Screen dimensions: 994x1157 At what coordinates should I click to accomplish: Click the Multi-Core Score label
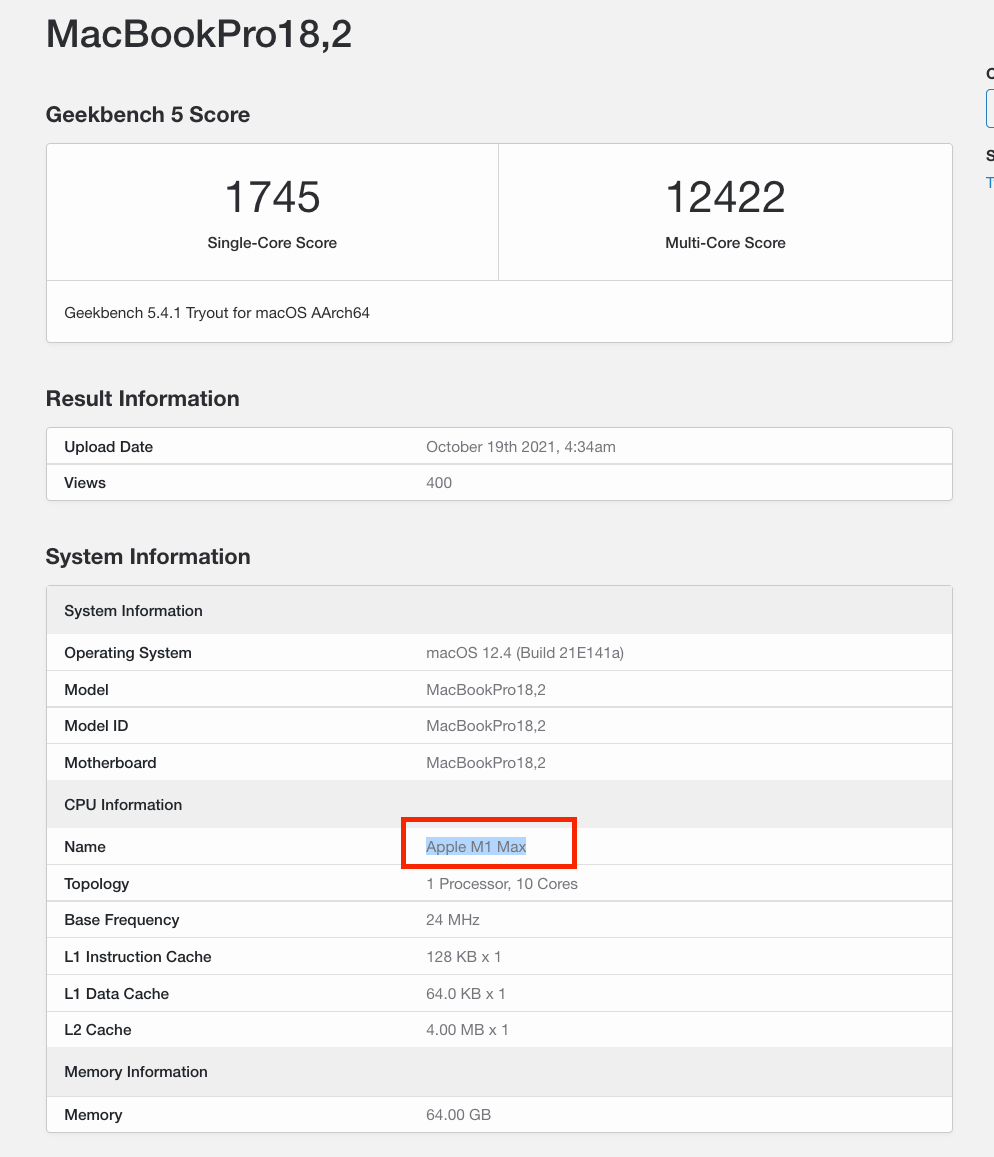pos(725,243)
